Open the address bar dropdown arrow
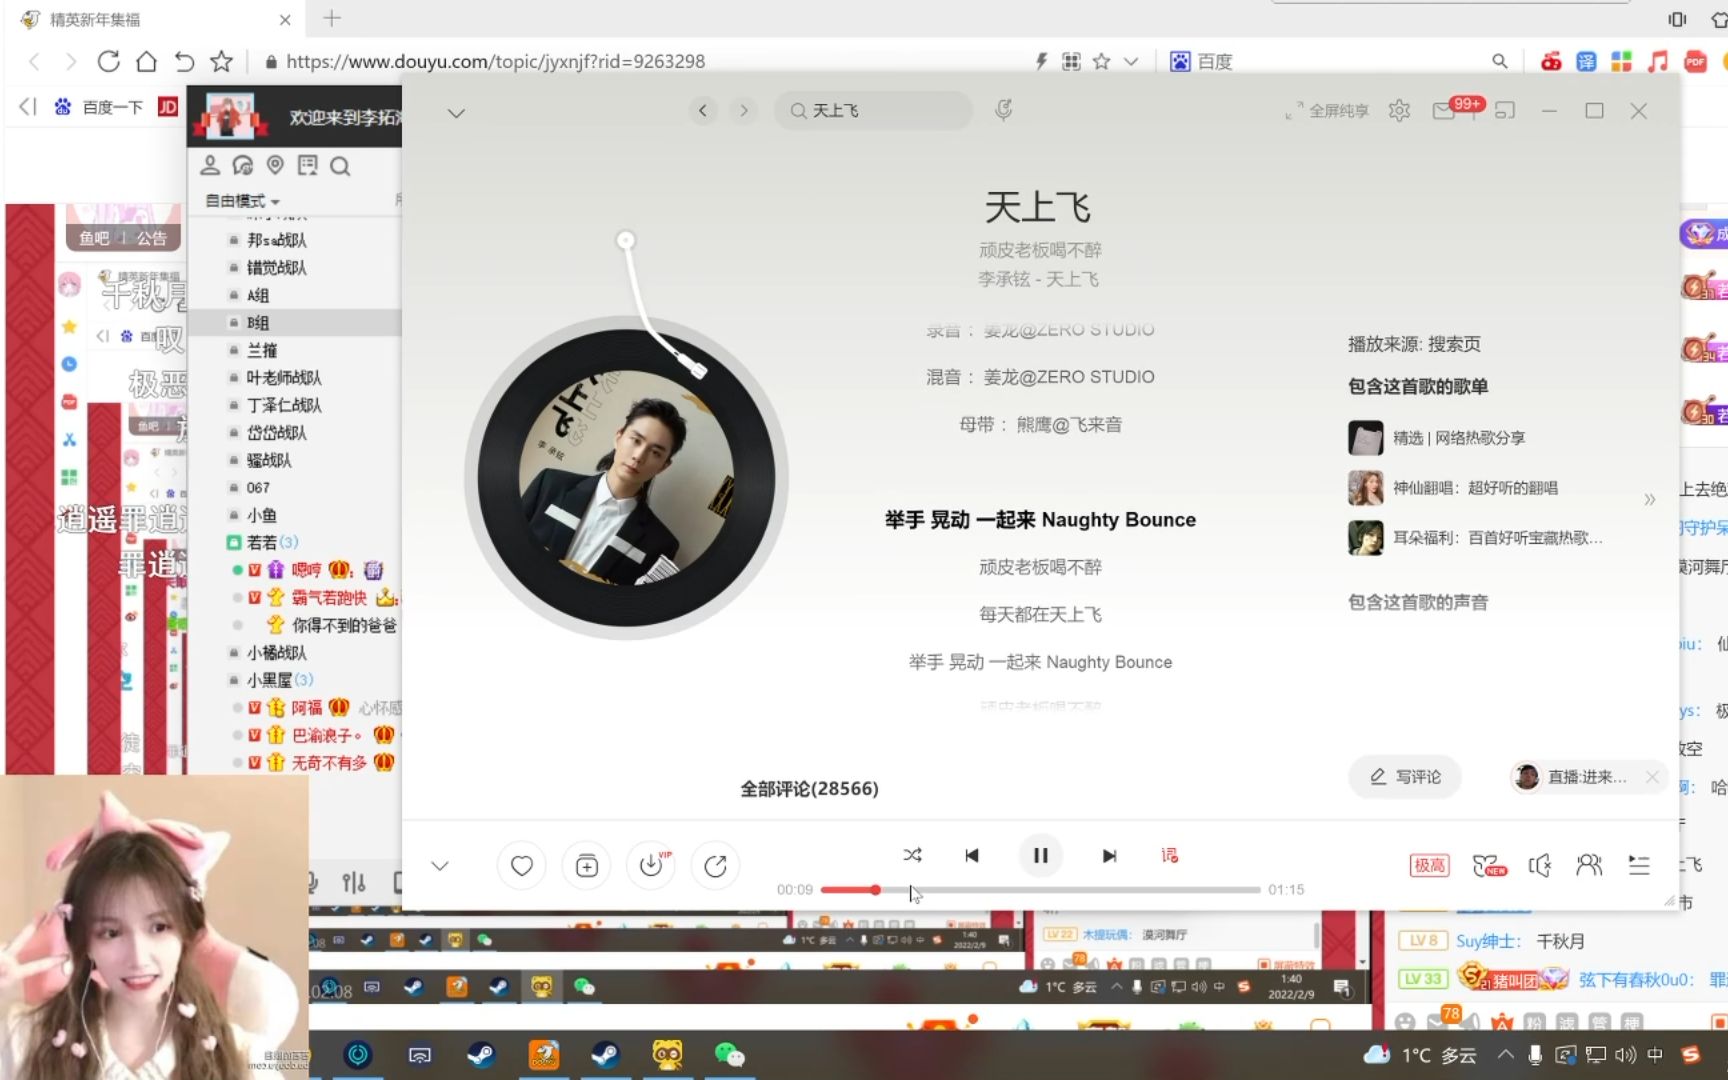This screenshot has width=1728, height=1080. [1131, 61]
